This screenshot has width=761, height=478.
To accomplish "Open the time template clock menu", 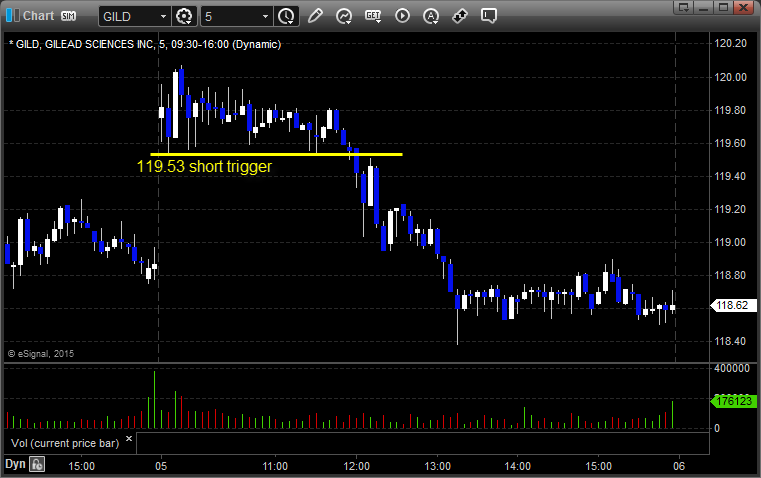I will point(286,16).
